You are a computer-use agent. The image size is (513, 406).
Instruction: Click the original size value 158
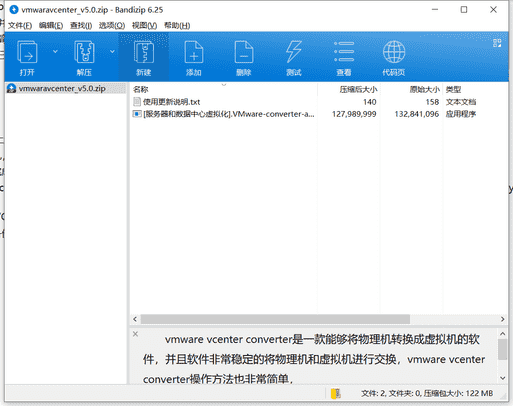coord(432,102)
